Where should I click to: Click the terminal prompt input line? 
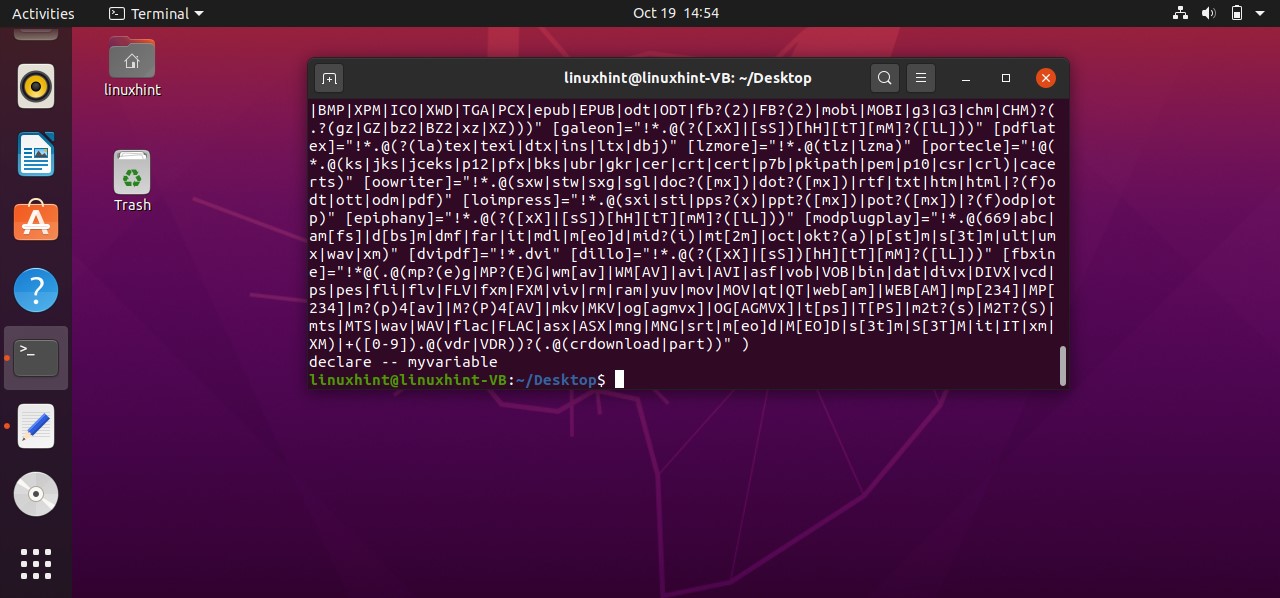point(685,380)
